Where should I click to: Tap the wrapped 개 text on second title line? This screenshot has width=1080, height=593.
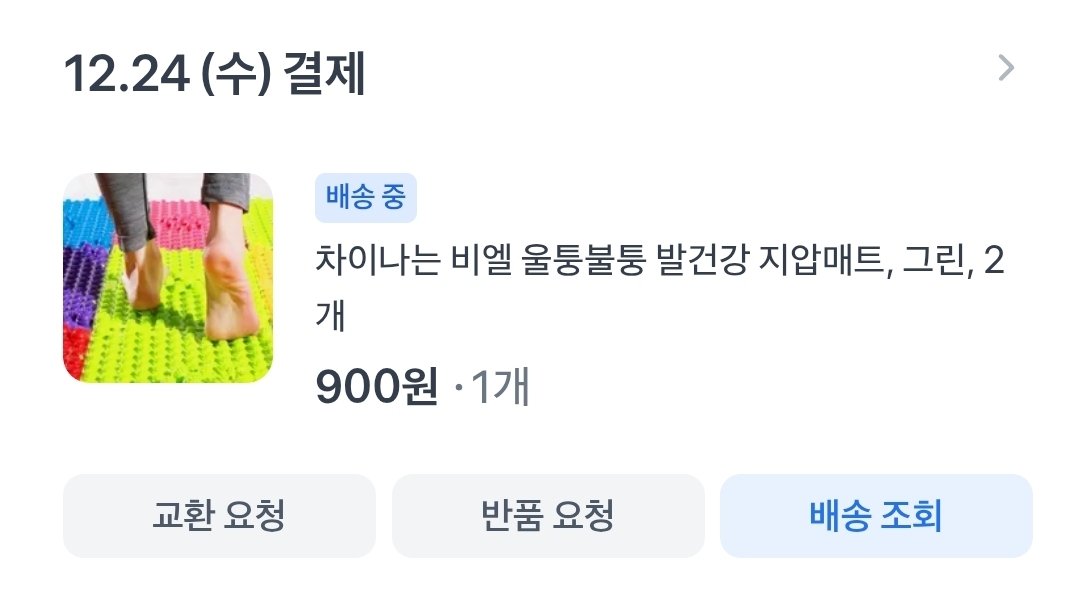330,315
